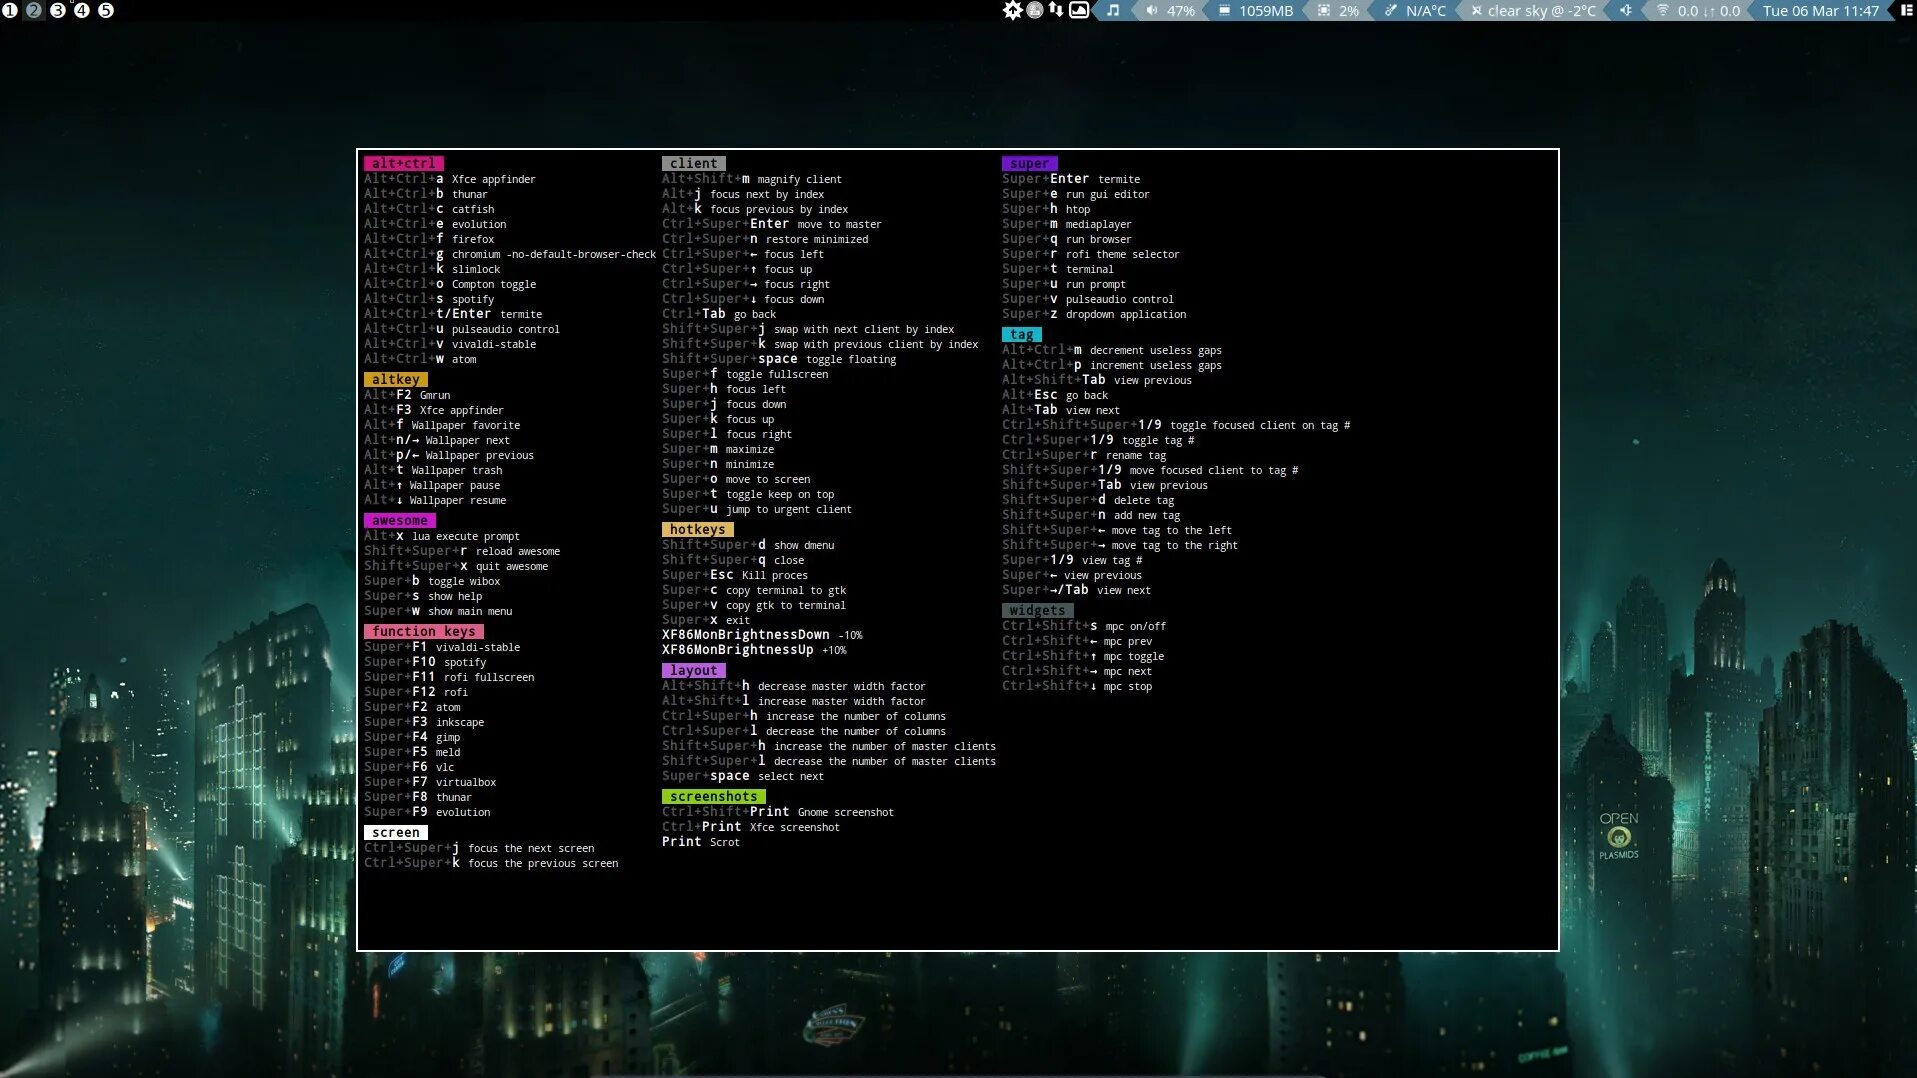Screen dimensions: 1917x1078
Task: Open the network arrows tray icon
Action: [1056, 10]
